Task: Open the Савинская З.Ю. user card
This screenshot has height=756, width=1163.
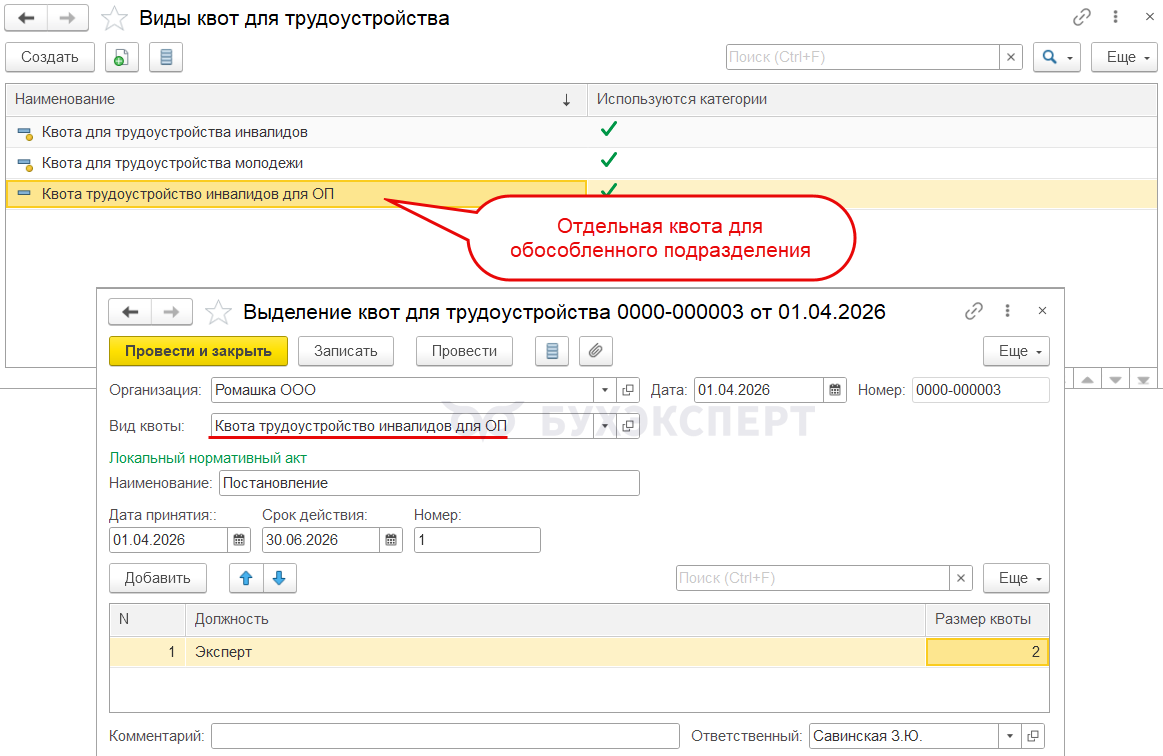Action: (1033, 736)
